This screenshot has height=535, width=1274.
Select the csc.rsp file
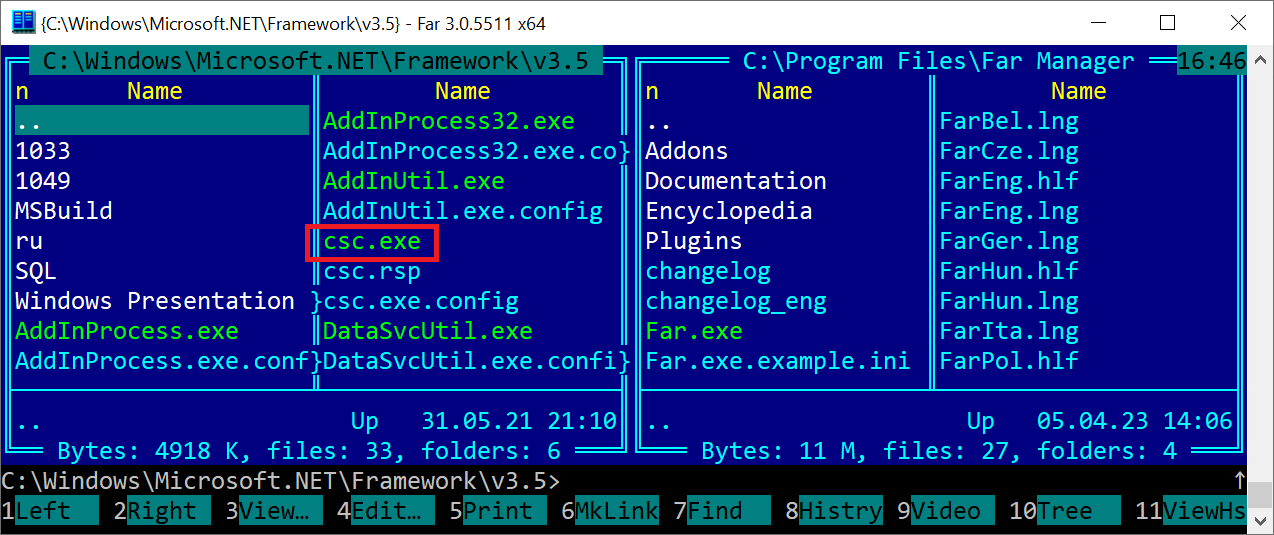(372, 271)
